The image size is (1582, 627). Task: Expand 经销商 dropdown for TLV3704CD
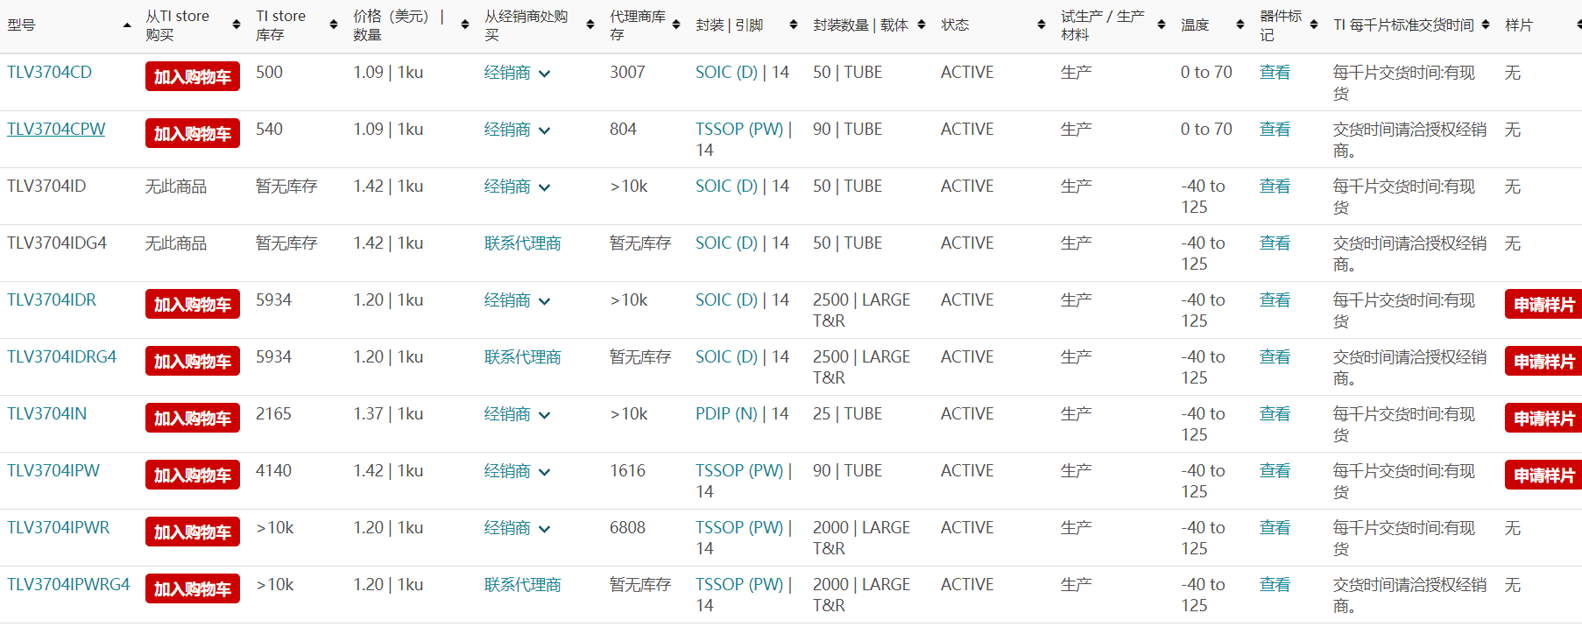tap(544, 73)
